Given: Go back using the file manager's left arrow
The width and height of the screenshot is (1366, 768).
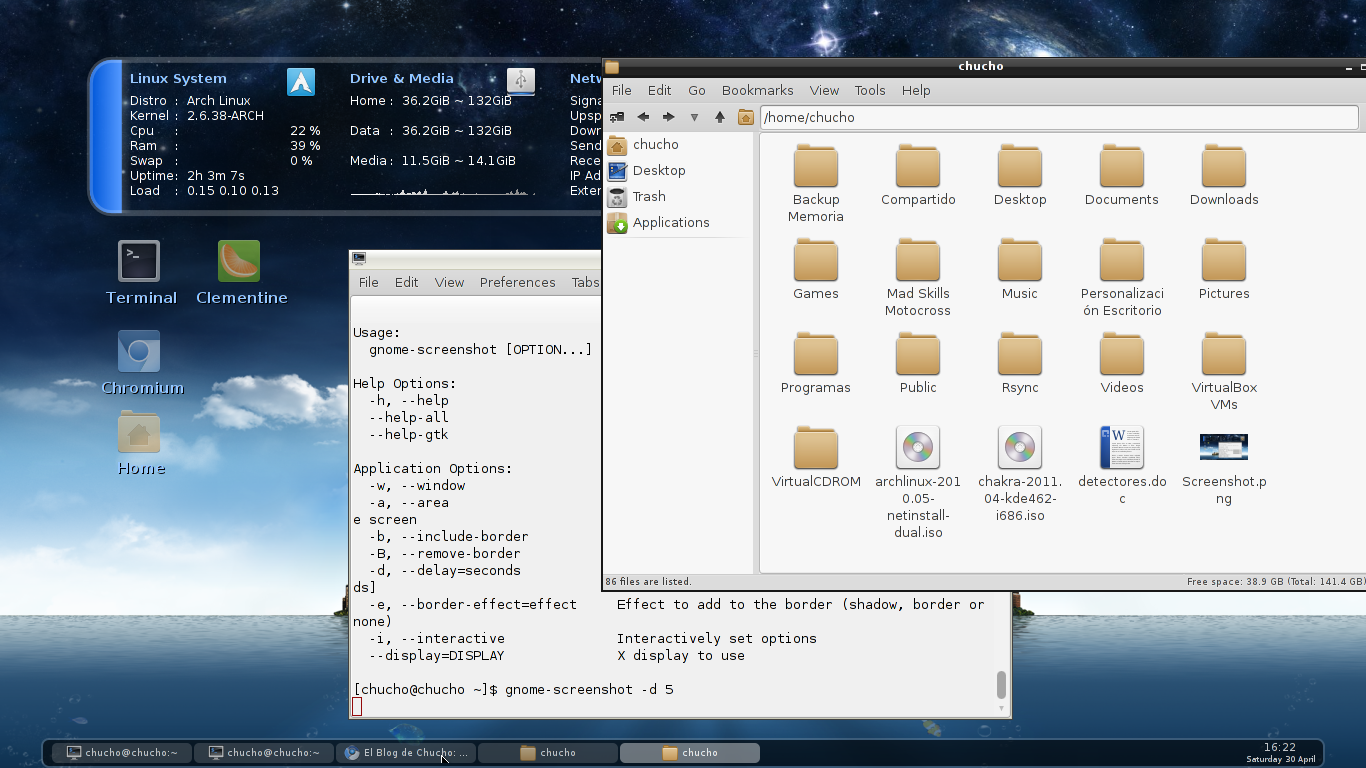Looking at the screenshot, I should point(643,117).
